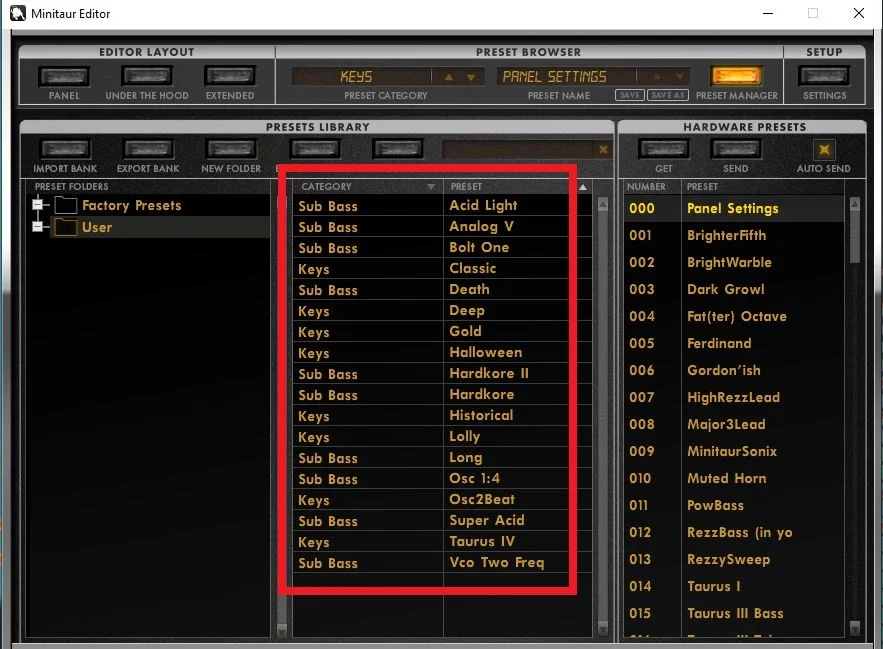Select the Lolly preset
The image size is (883, 649).
(x=465, y=437)
